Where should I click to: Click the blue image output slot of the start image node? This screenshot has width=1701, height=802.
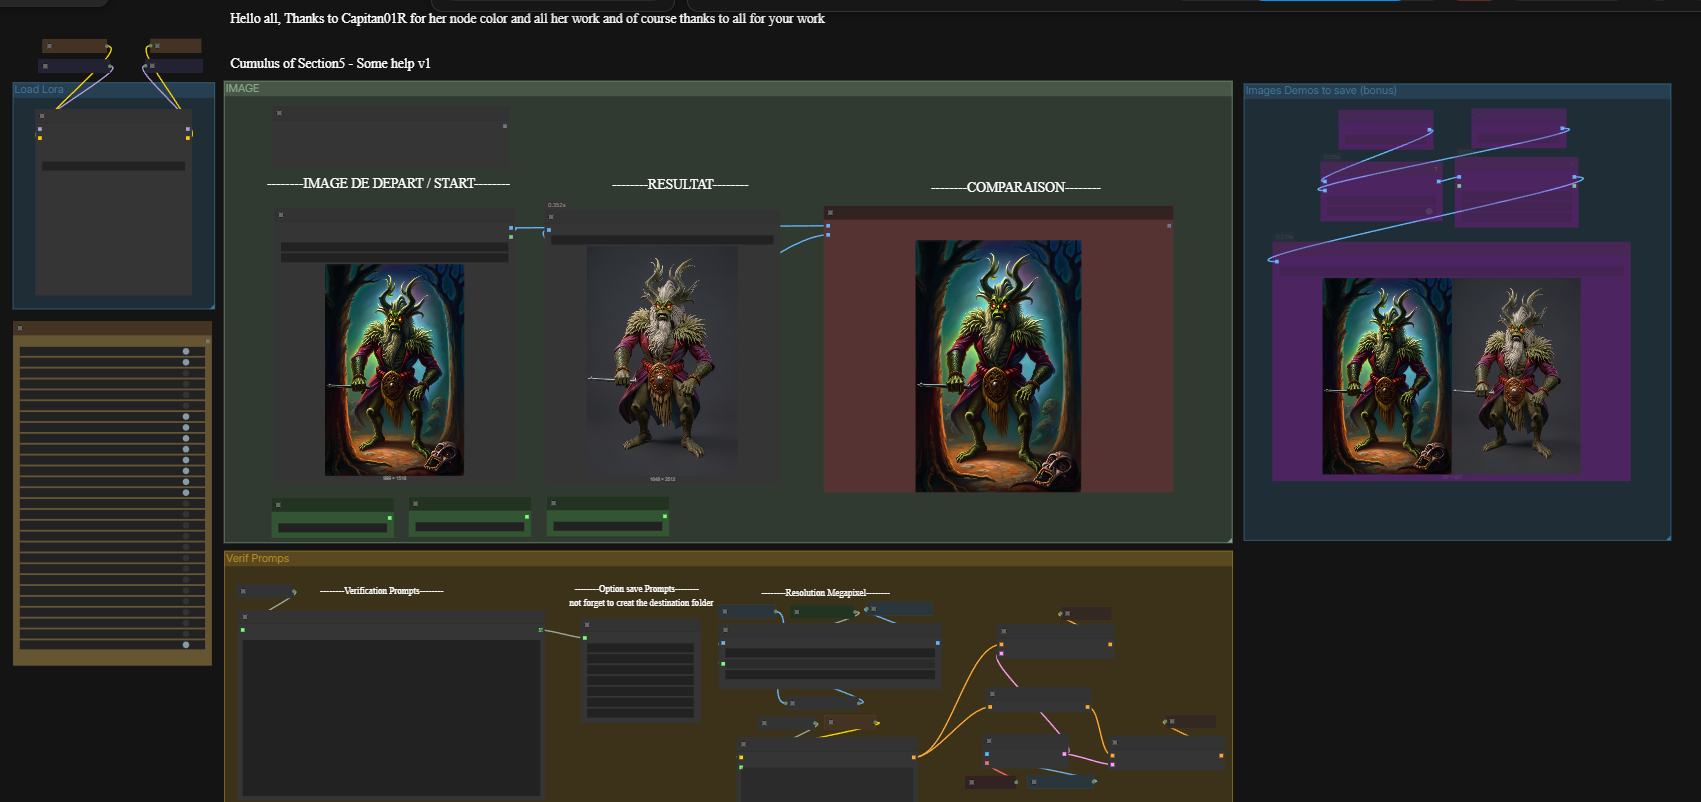[511, 228]
